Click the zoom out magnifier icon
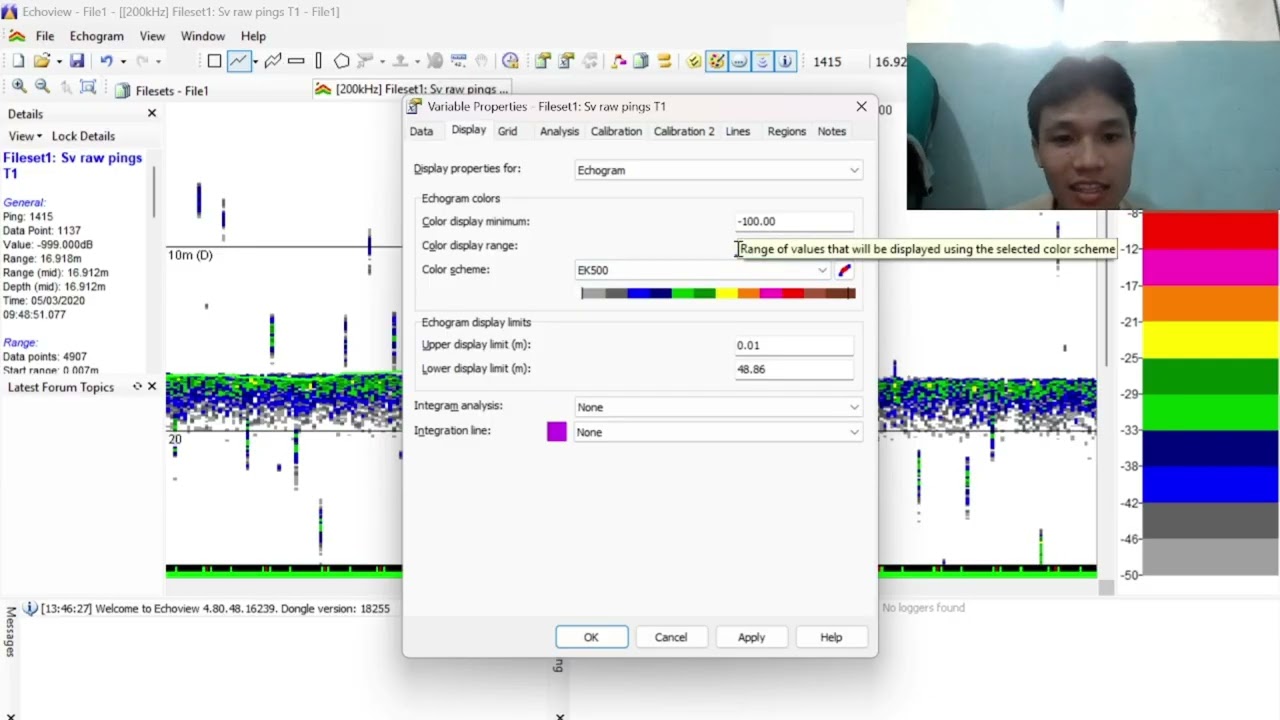1280x720 pixels. click(x=42, y=87)
